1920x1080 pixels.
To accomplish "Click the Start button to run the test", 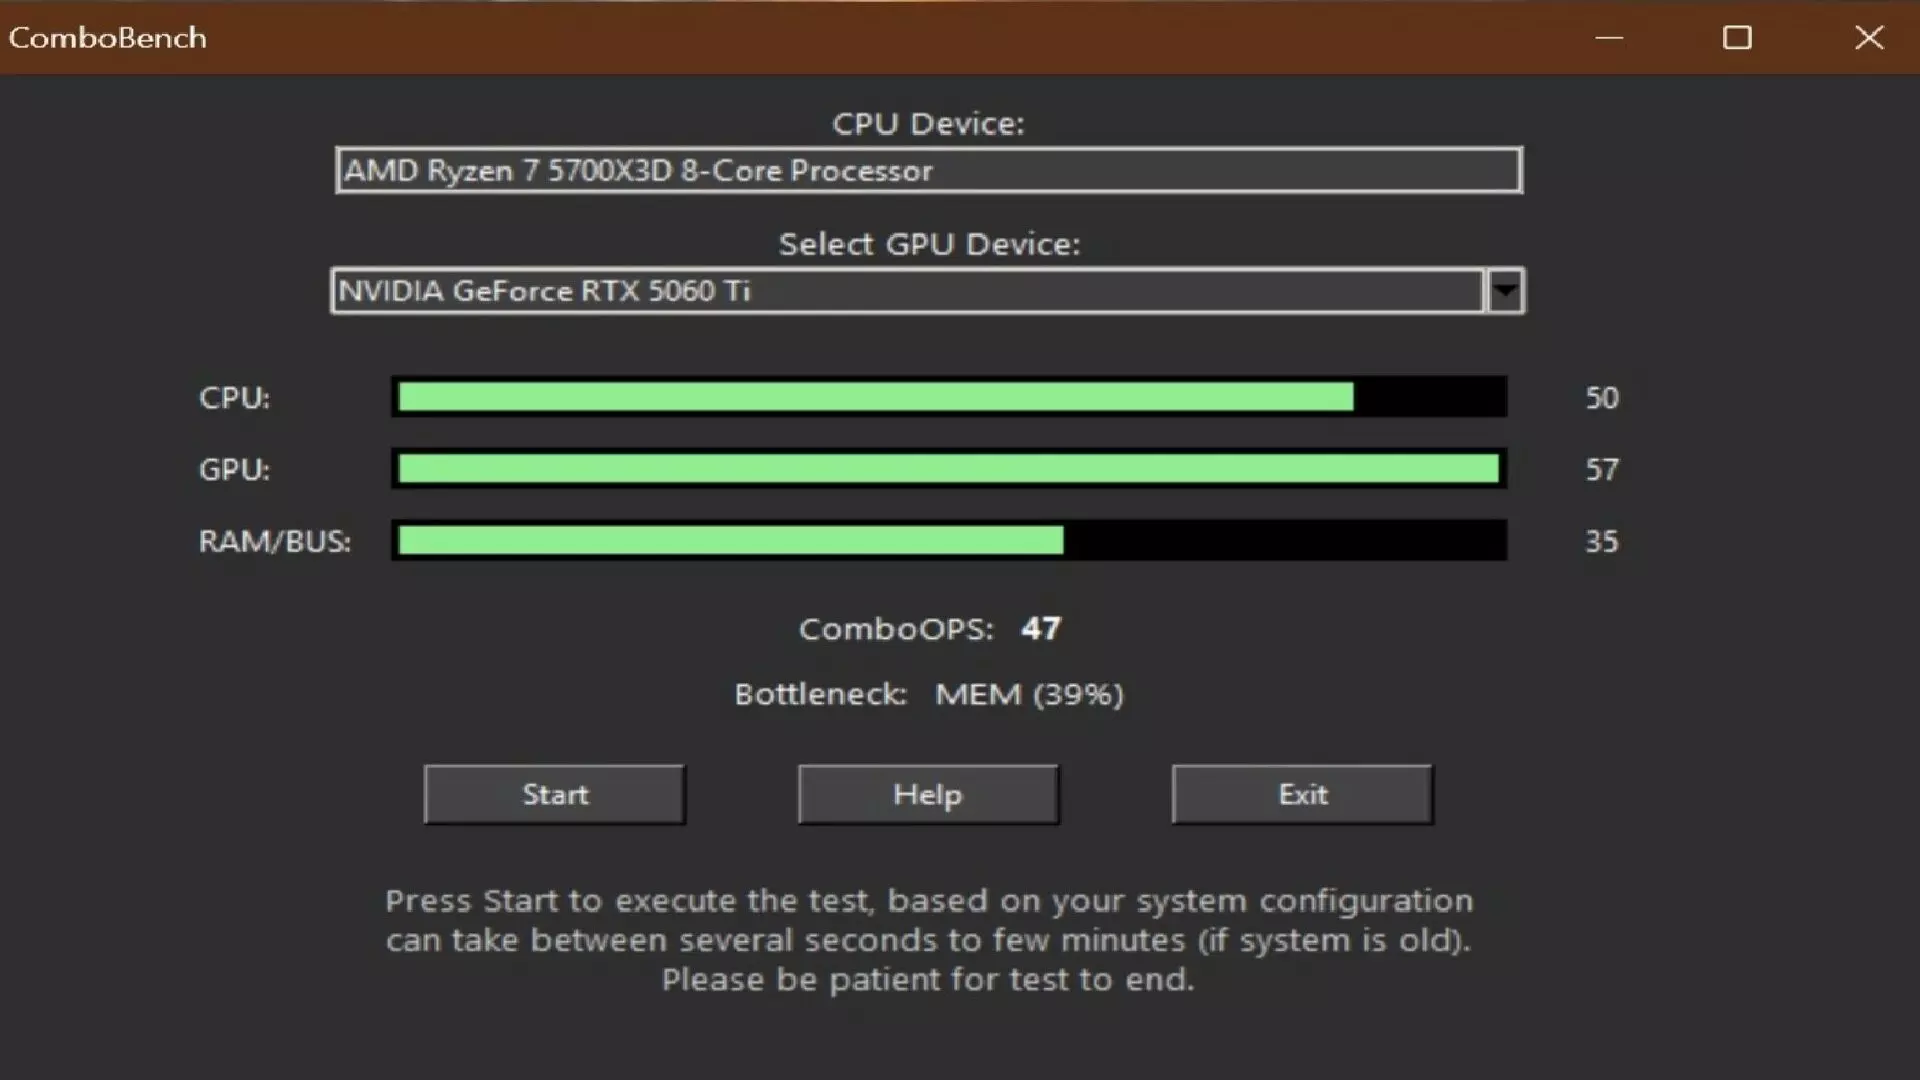I will pos(555,795).
